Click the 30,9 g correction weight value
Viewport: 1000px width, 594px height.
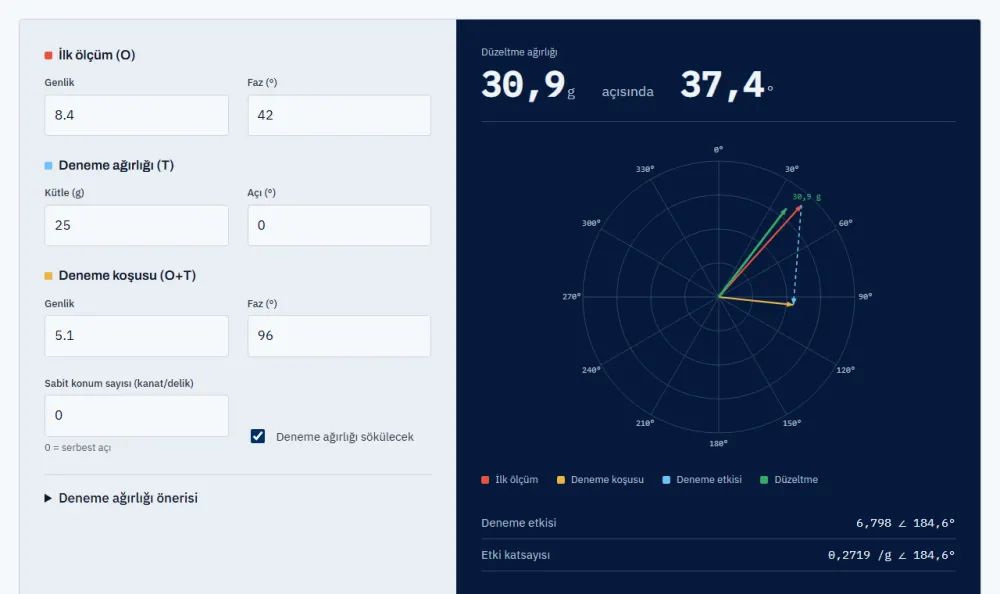pos(528,85)
